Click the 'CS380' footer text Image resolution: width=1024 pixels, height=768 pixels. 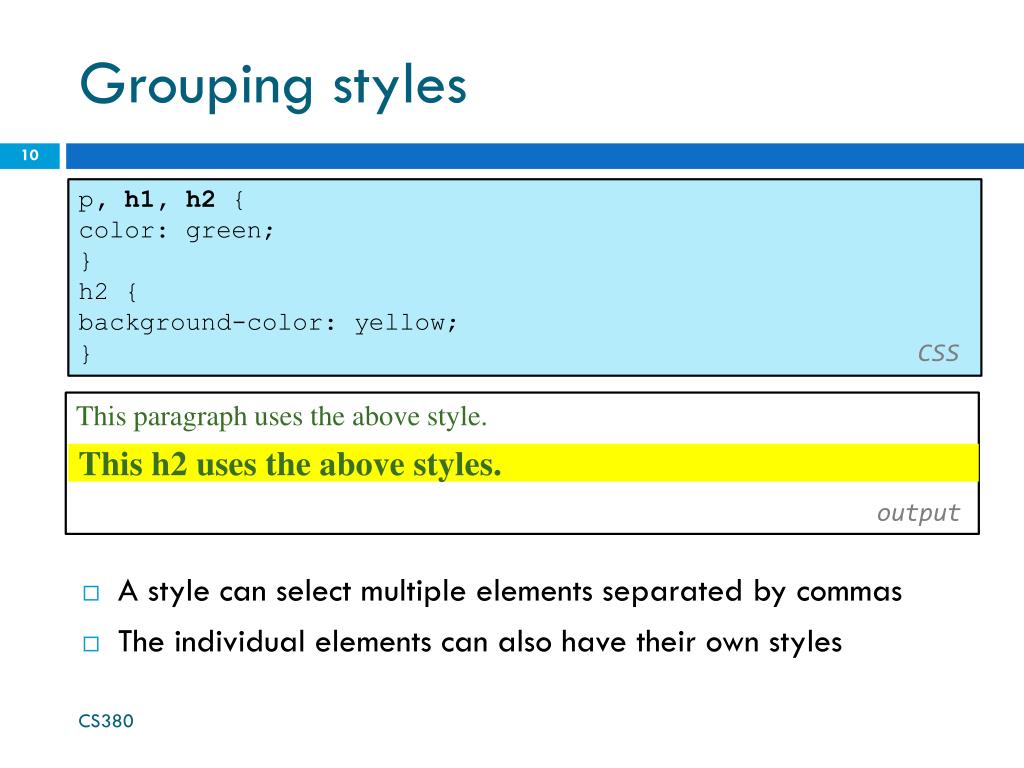[106, 721]
